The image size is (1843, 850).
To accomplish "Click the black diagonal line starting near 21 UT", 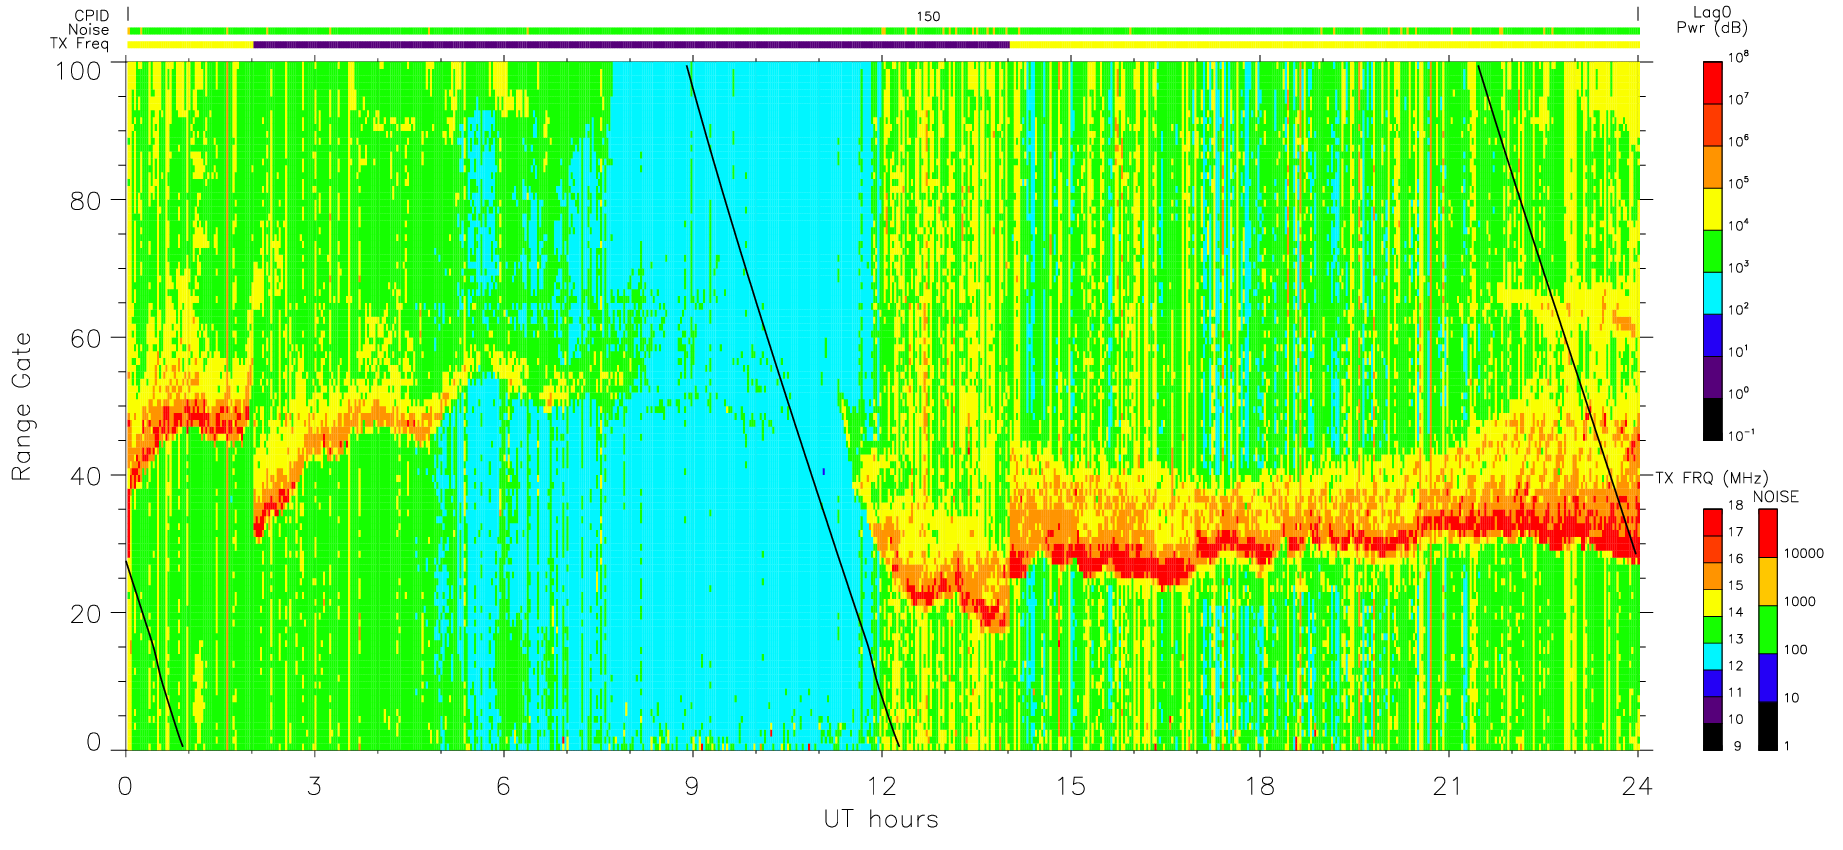I will 1557,309.
